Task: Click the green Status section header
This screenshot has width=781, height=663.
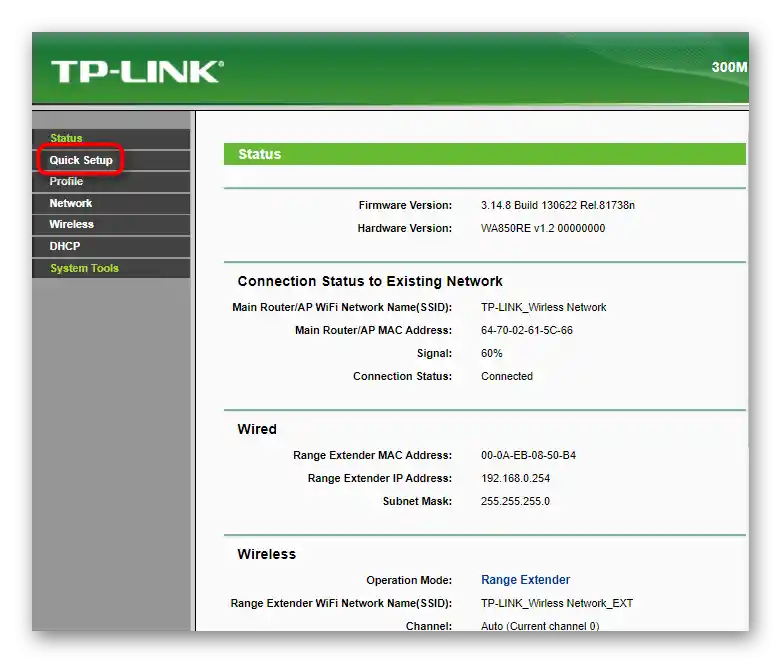Action: click(x=485, y=154)
